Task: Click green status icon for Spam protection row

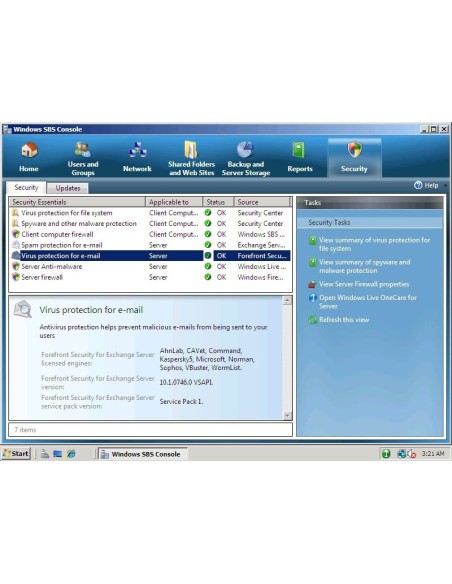Action: click(x=208, y=245)
